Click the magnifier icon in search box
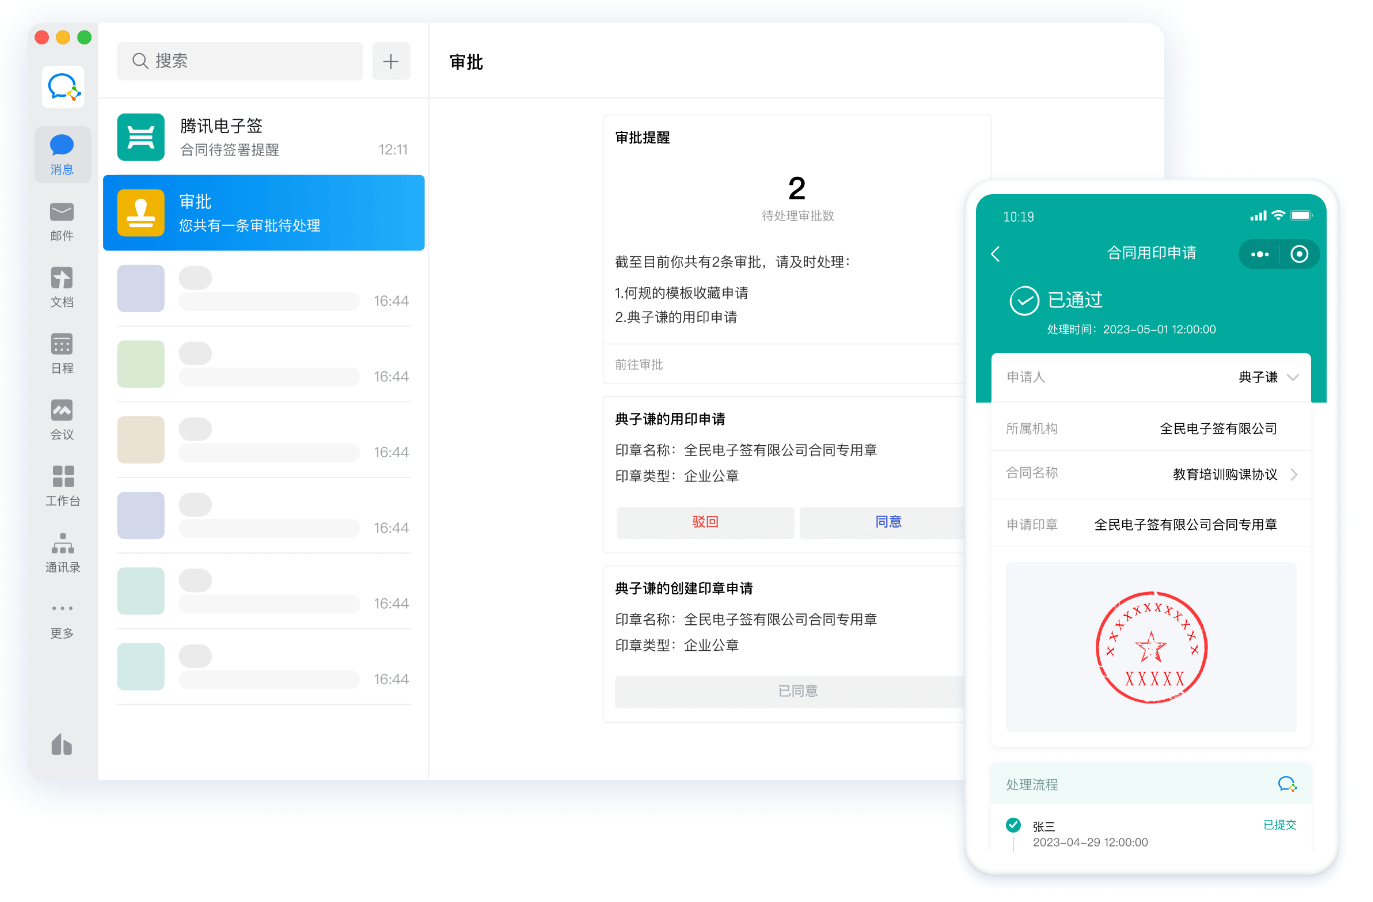Screen dimensions: 1373x902 140,61
